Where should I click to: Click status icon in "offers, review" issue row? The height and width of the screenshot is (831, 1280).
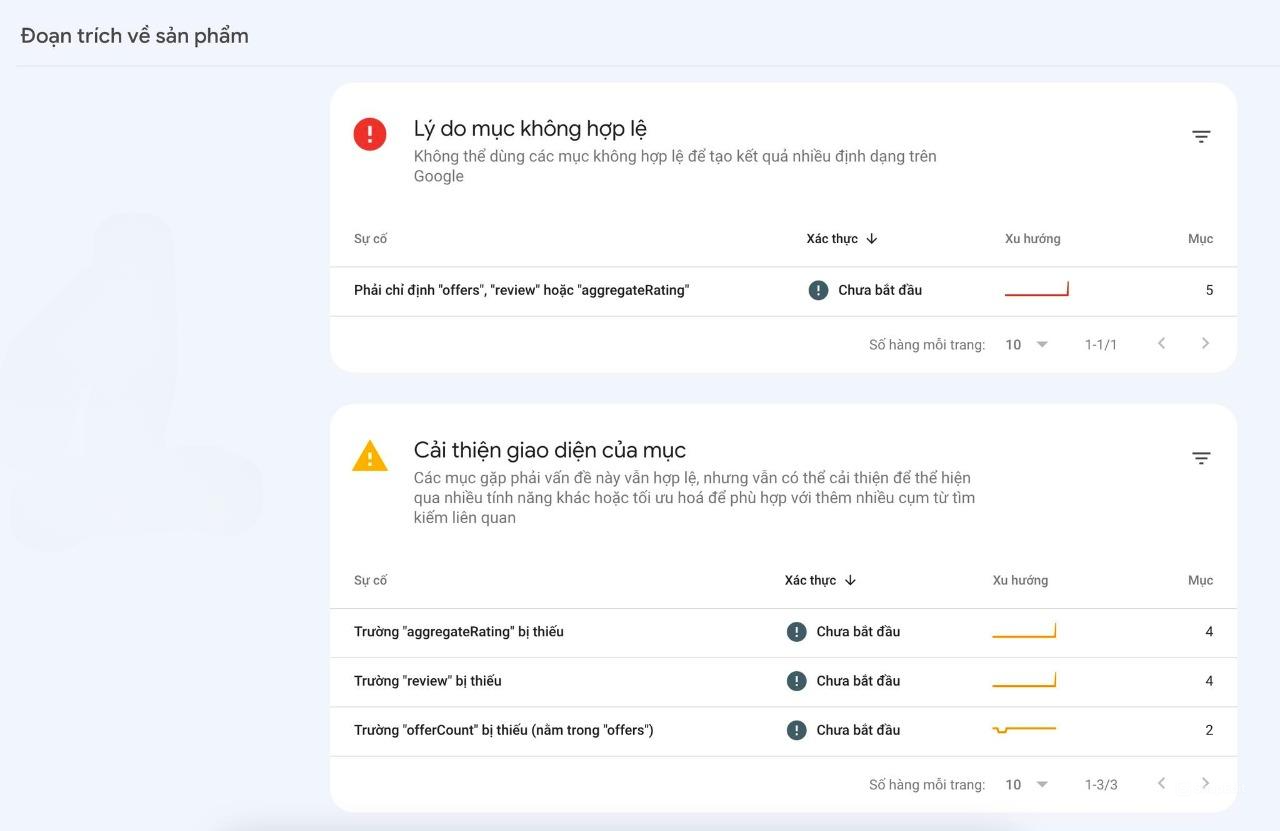tap(818, 290)
